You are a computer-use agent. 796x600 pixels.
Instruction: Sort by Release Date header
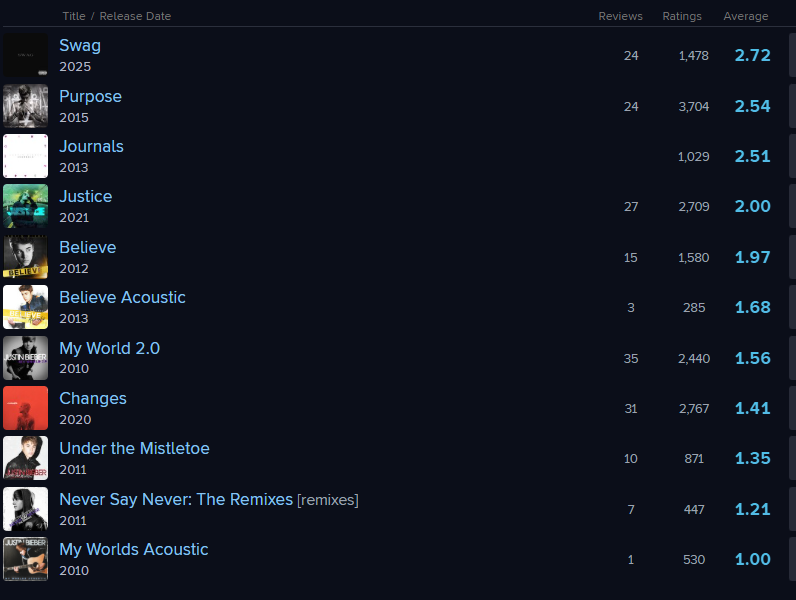click(x=135, y=16)
